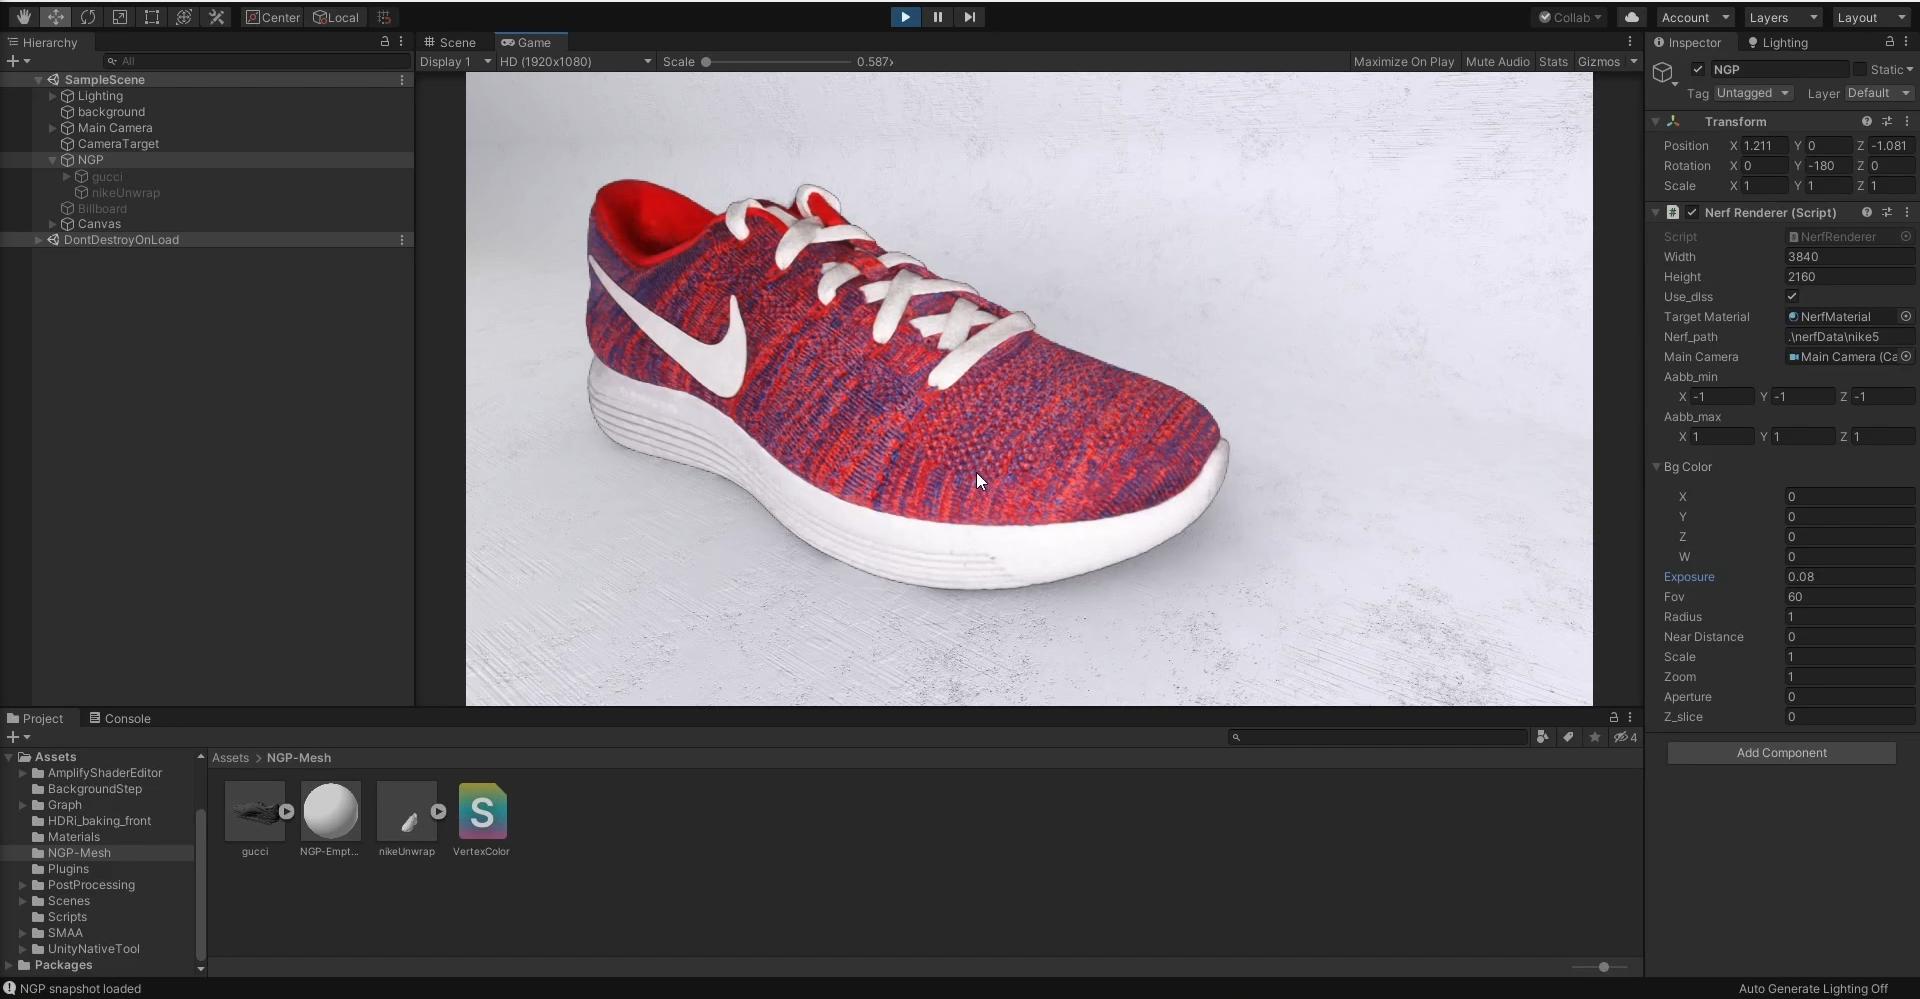This screenshot has height=999, width=1920.
Task: Open Nerf Renderer component options menu
Action: pos(1907,212)
